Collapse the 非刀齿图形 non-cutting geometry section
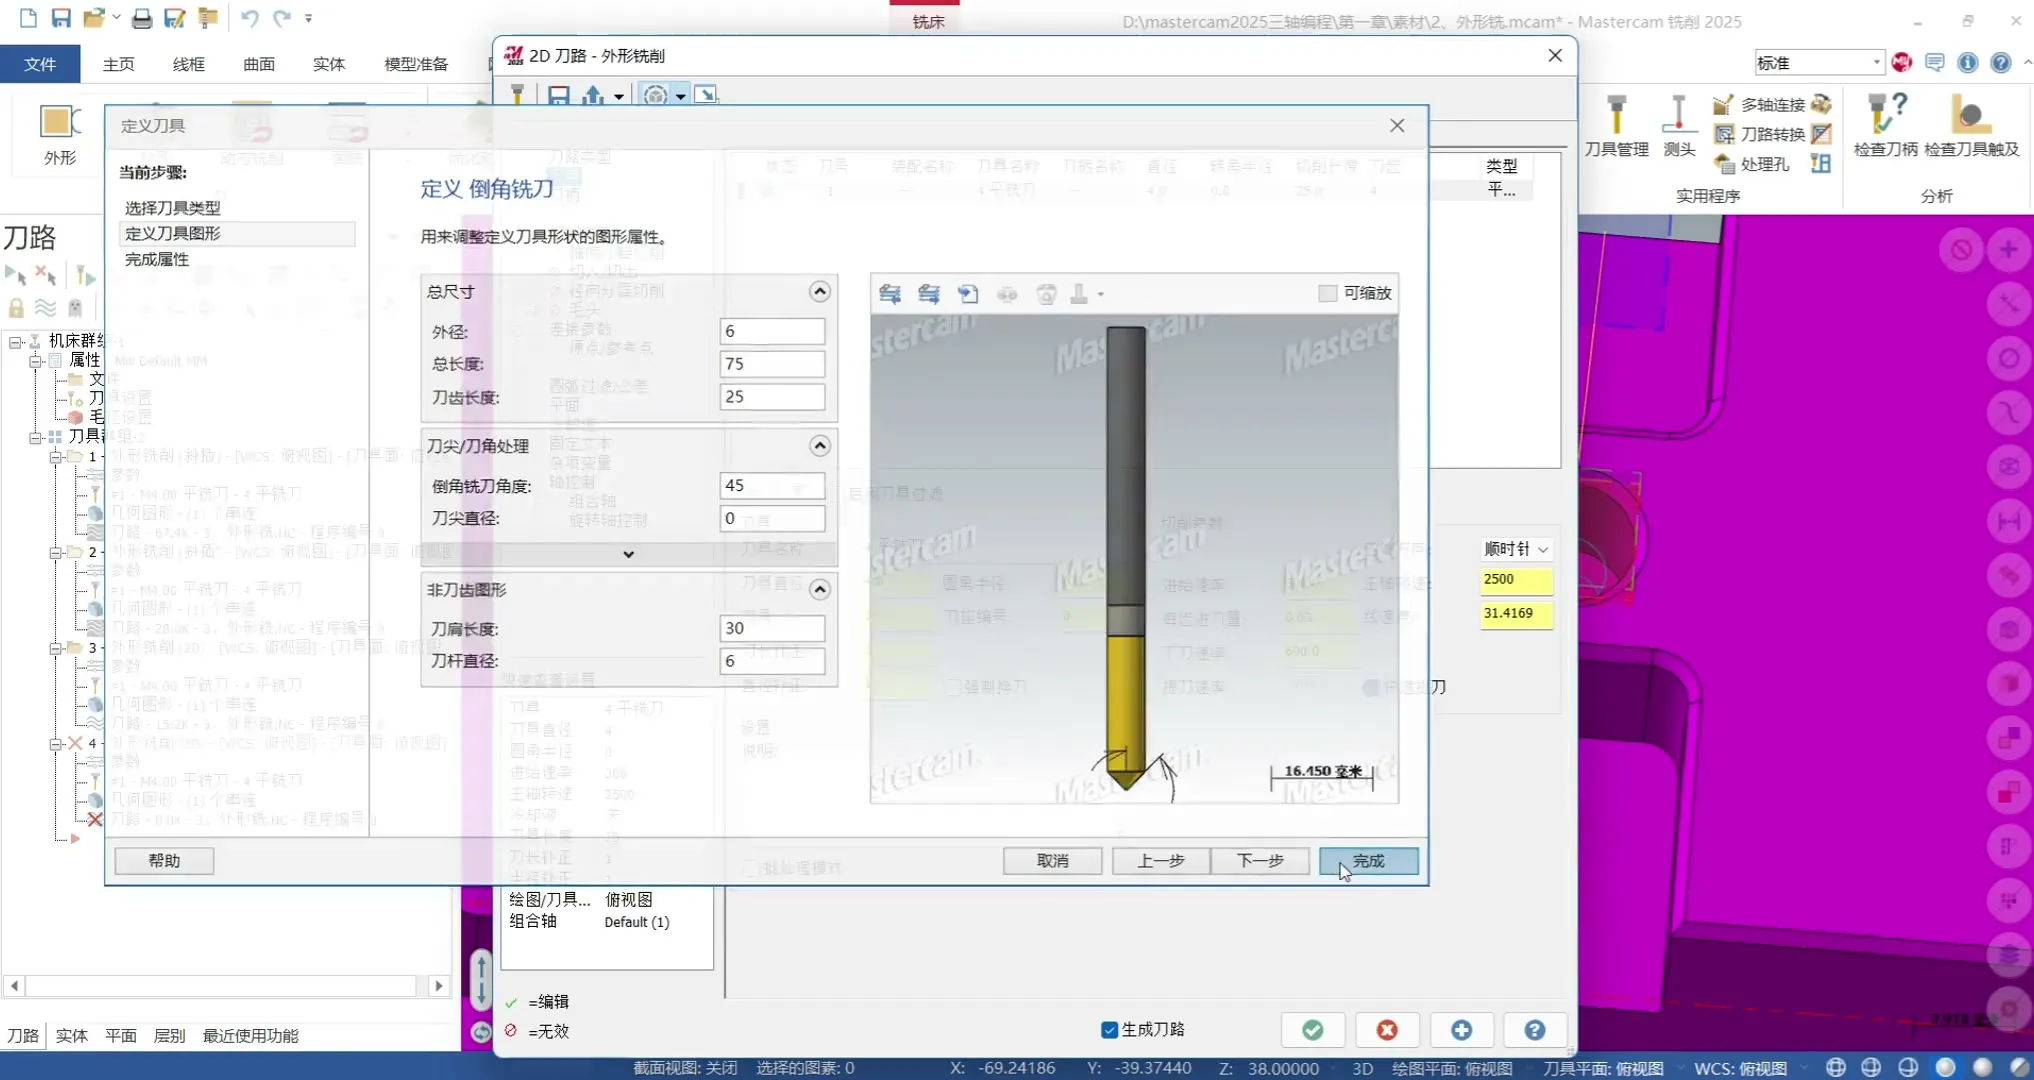This screenshot has width=2034, height=1080. [x=819, y=589]
